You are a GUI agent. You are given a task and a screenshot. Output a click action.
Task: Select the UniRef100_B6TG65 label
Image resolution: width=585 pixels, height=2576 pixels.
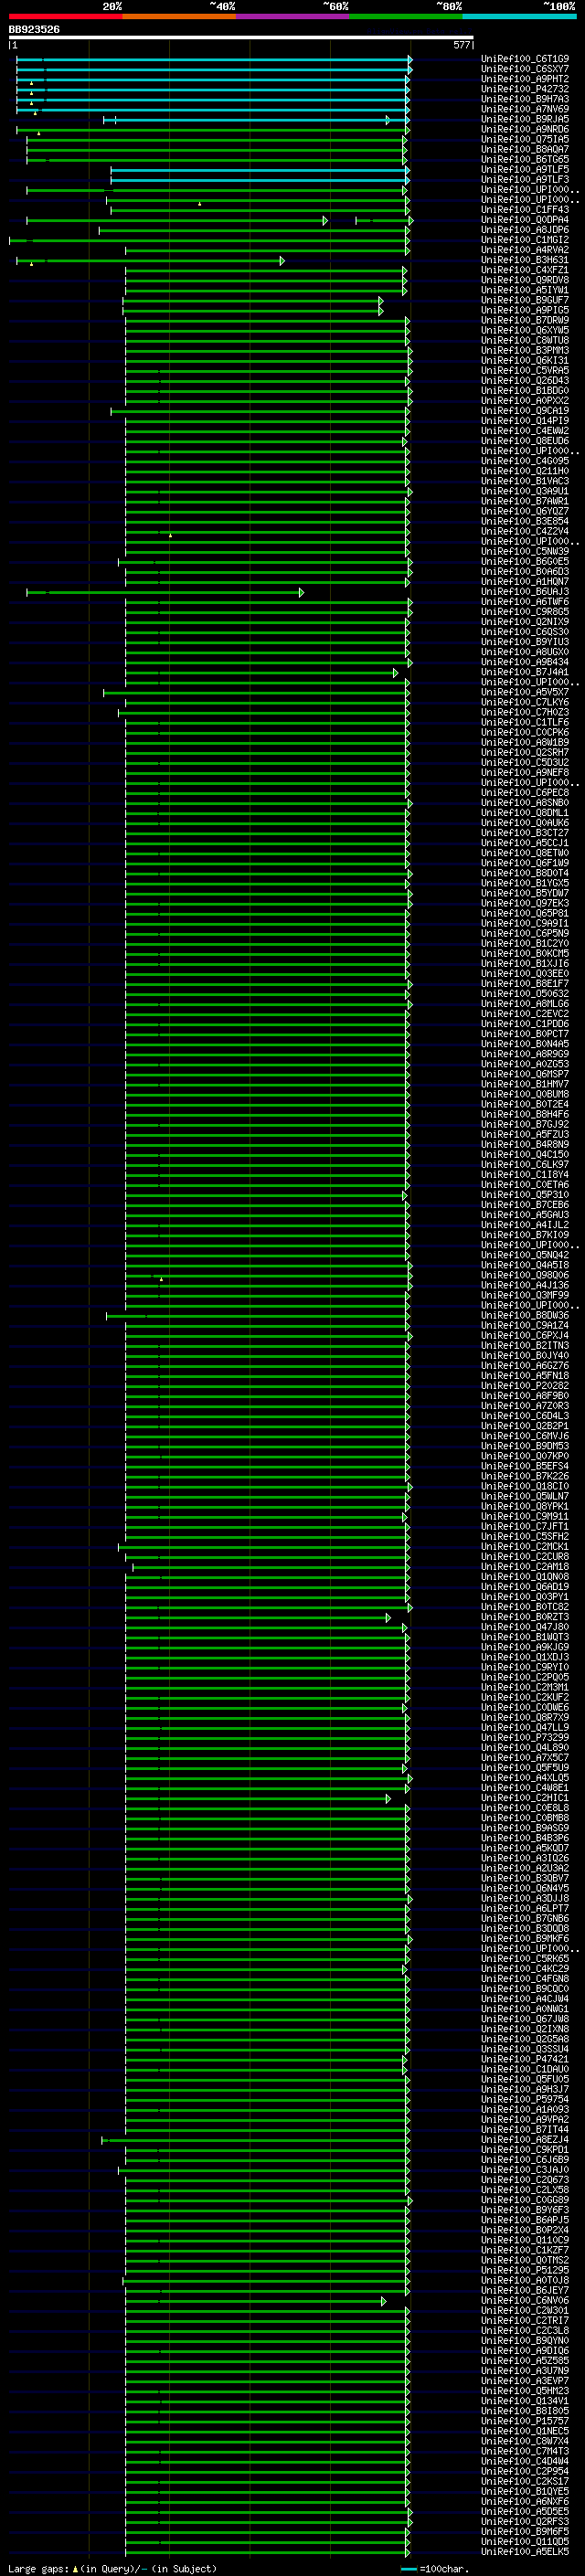pos(525,159)
